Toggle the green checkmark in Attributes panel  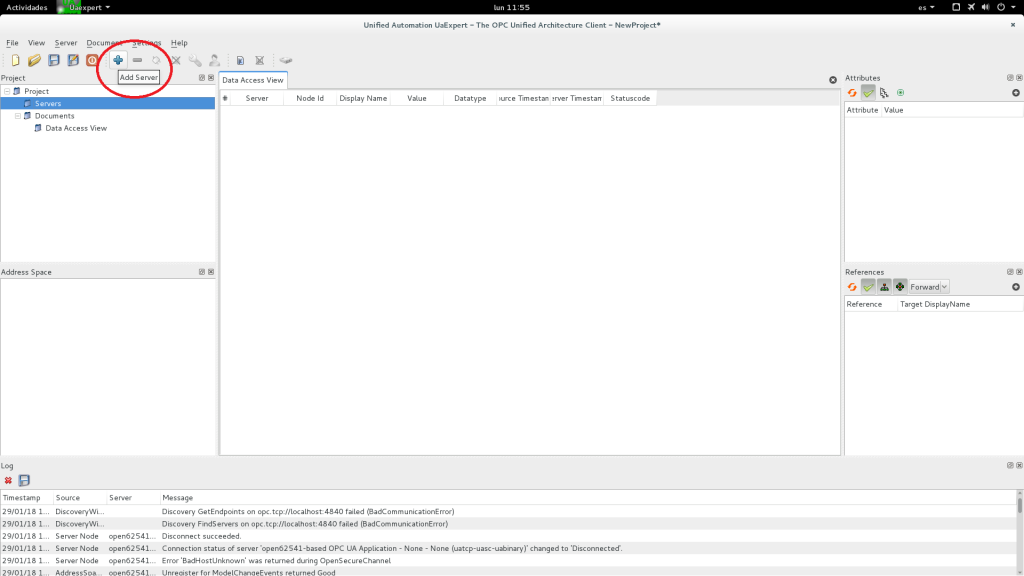(868, 93)
